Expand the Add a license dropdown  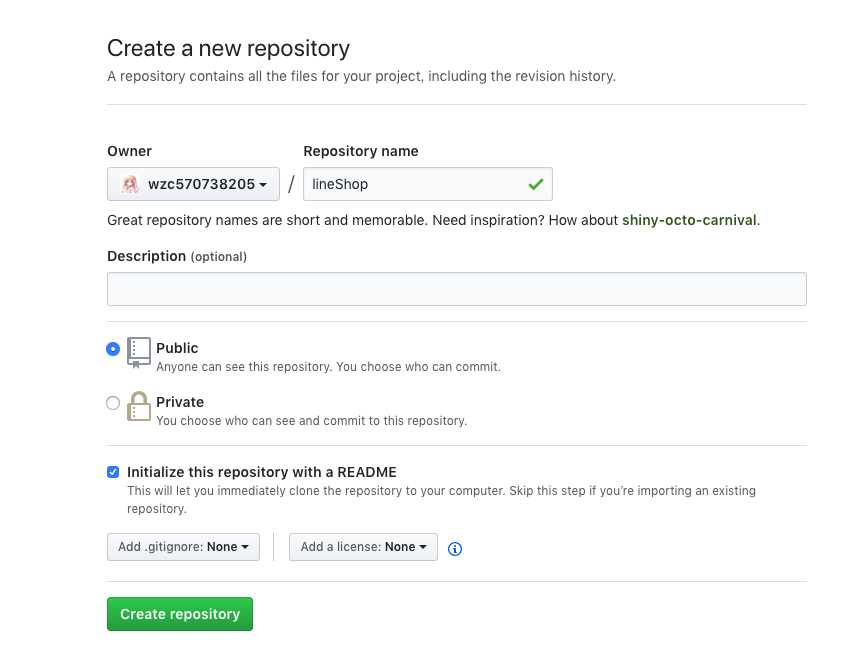point(363,547)
